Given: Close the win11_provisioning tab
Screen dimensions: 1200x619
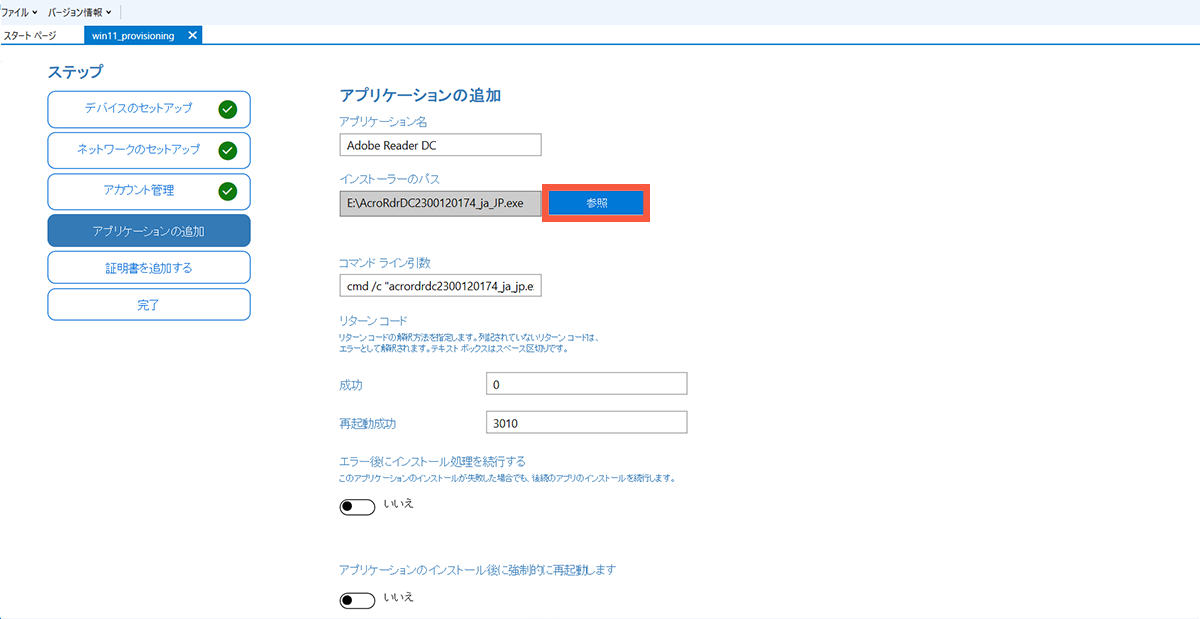Looking at the screenshot, I should pos(190,34).
